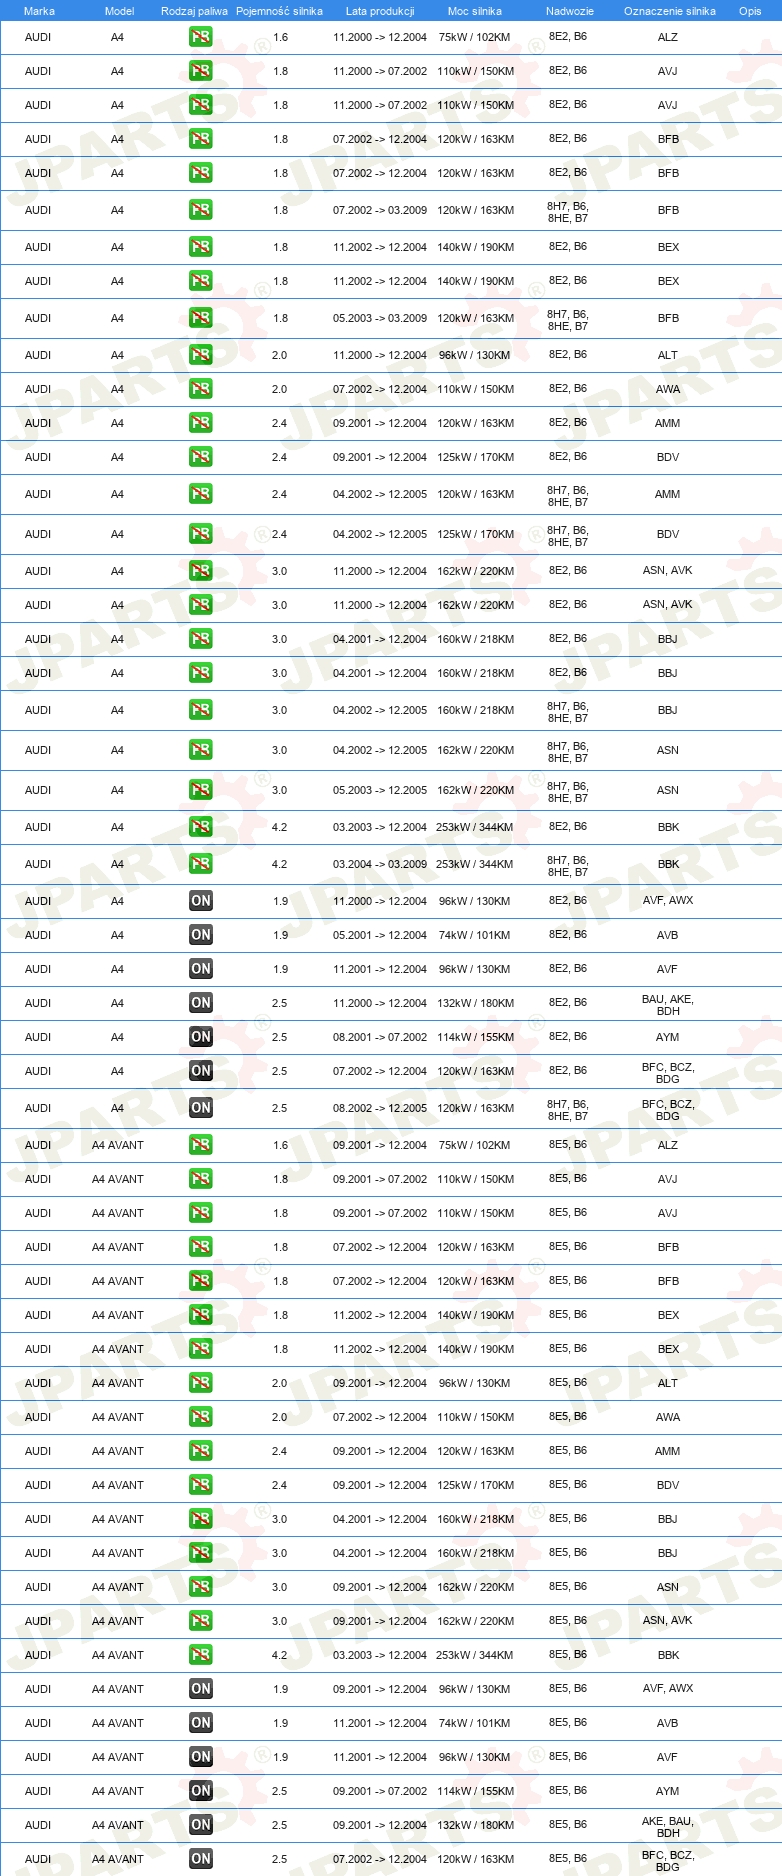
Task: Click PB icon in A4 Avant 2.0 ALT row
Action: click(x=200, y=1383)
